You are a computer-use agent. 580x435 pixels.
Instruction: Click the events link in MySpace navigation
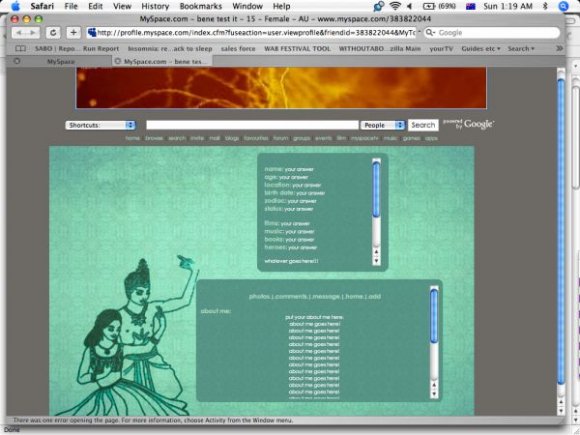tap(323, 138)
